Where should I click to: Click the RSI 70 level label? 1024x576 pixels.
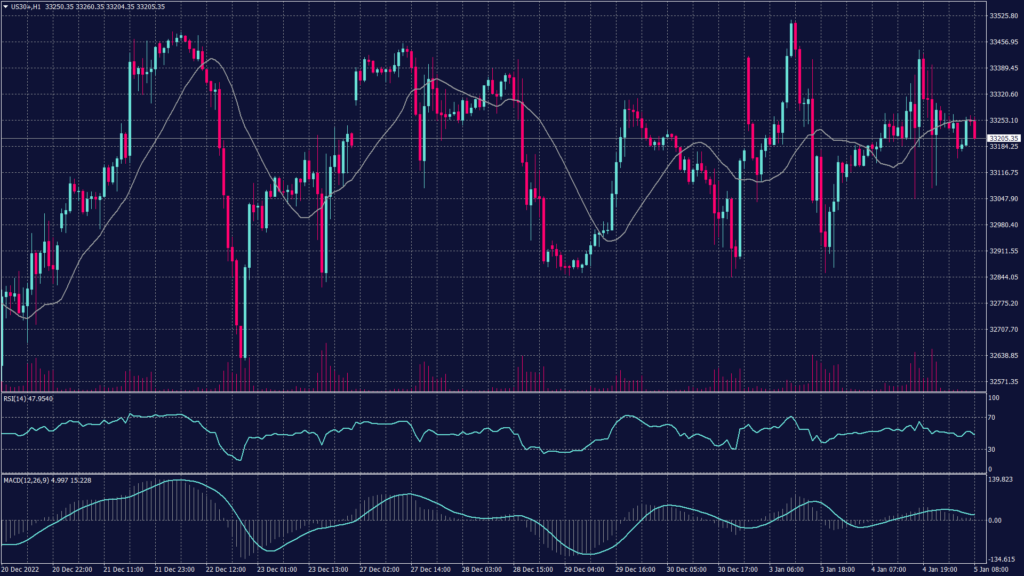coord(992,416)
